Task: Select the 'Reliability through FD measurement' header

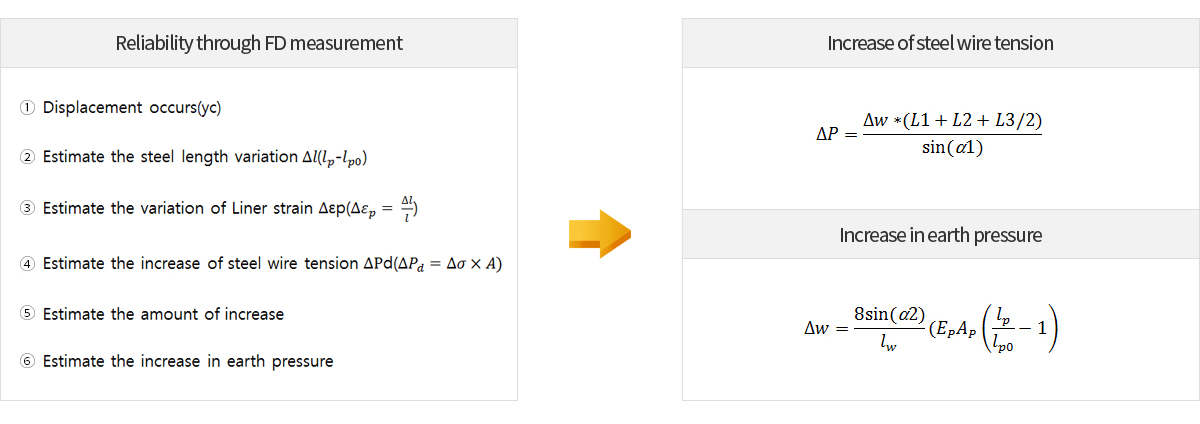Action: 259,43
